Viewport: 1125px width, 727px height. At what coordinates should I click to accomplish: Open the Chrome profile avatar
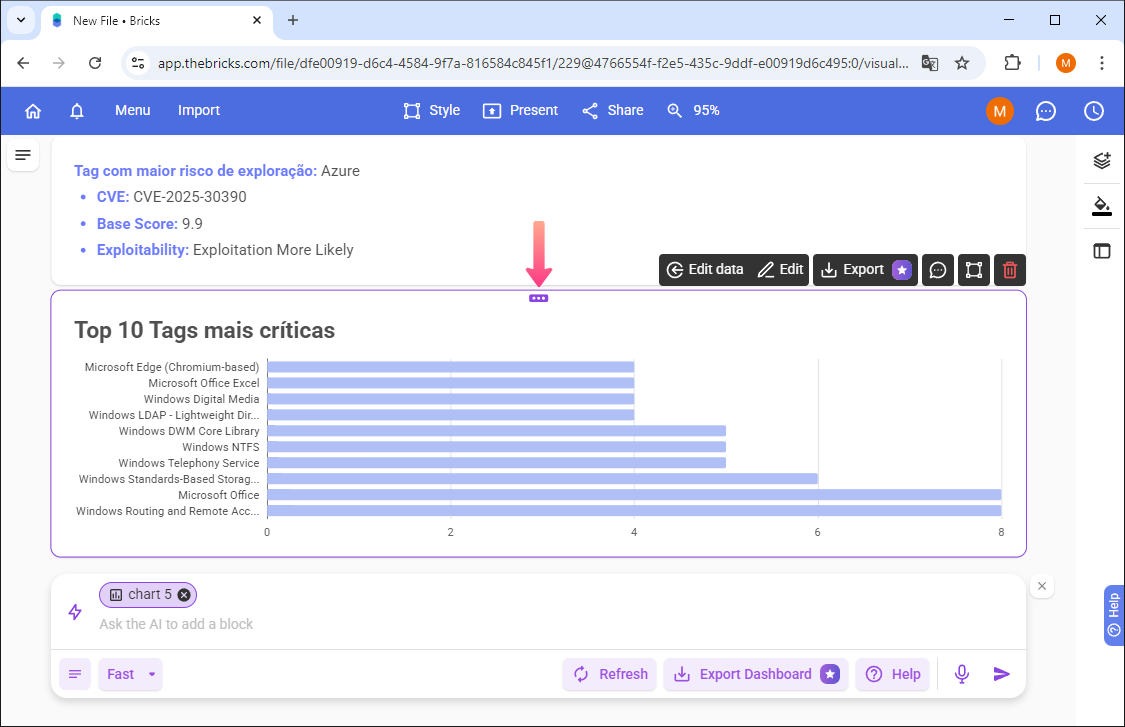pyautogui.click(x=1065, y=63)
